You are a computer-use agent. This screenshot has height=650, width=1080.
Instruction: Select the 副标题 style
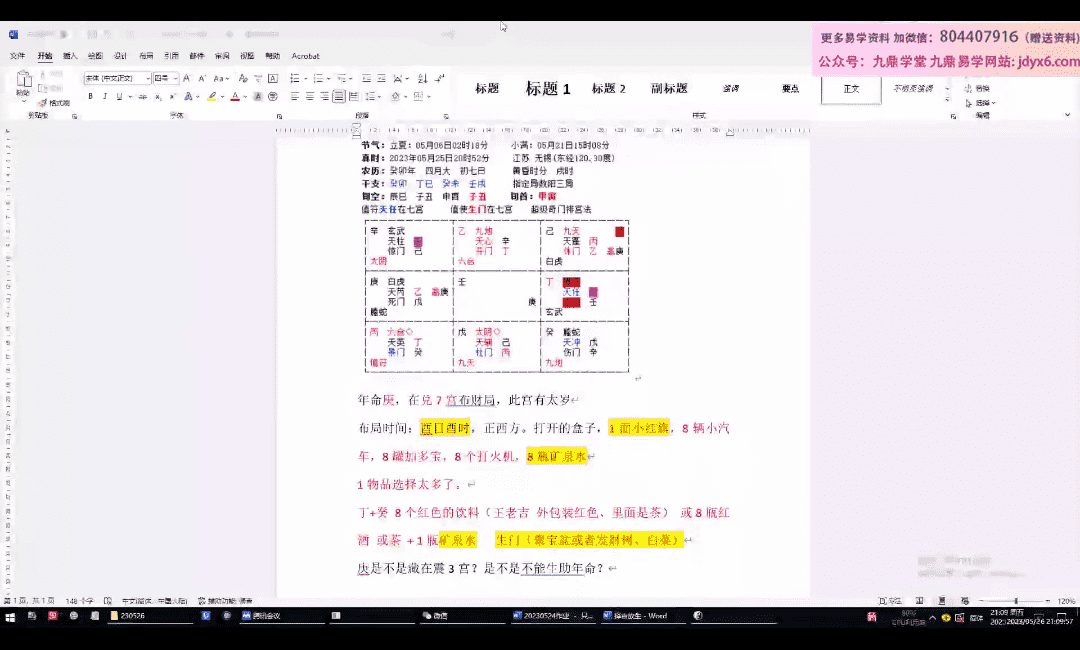[x=669, y=89]
